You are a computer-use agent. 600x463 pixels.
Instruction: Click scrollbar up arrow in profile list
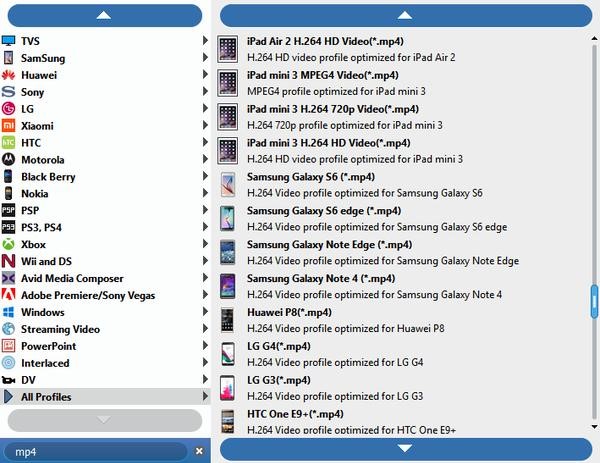click(x=594, y=38)
